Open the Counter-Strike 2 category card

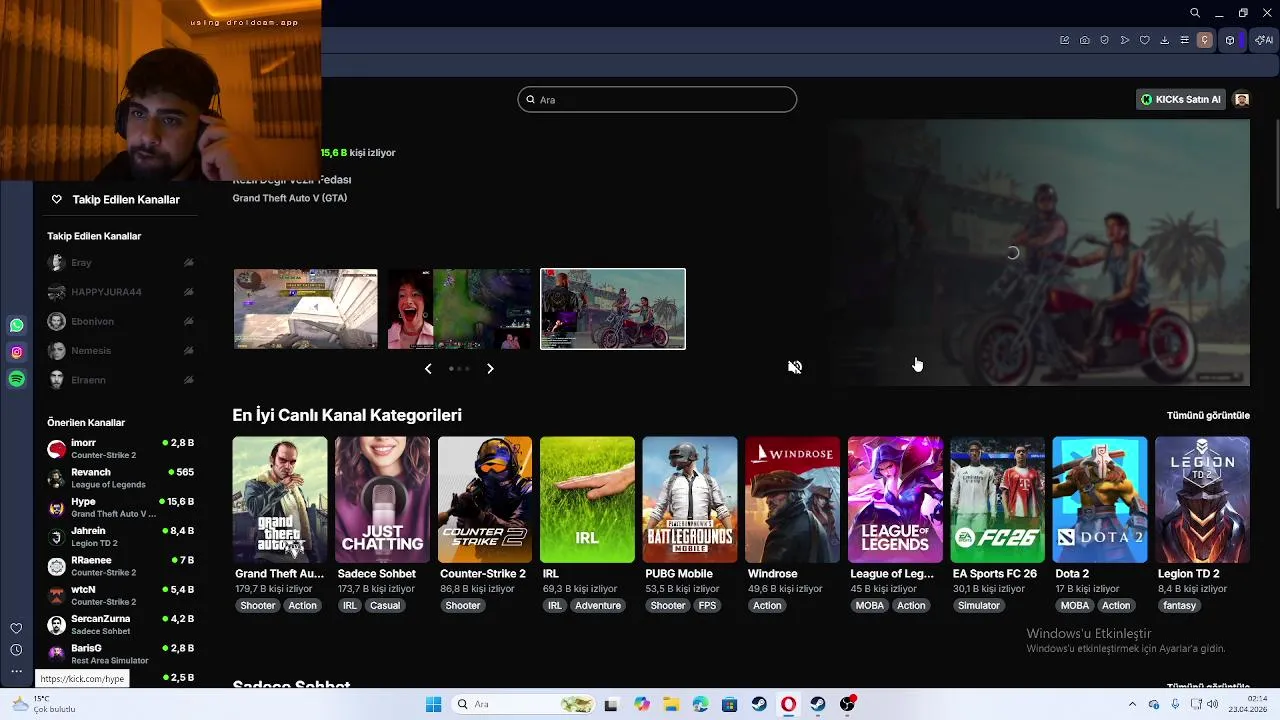tap(485, 500)
